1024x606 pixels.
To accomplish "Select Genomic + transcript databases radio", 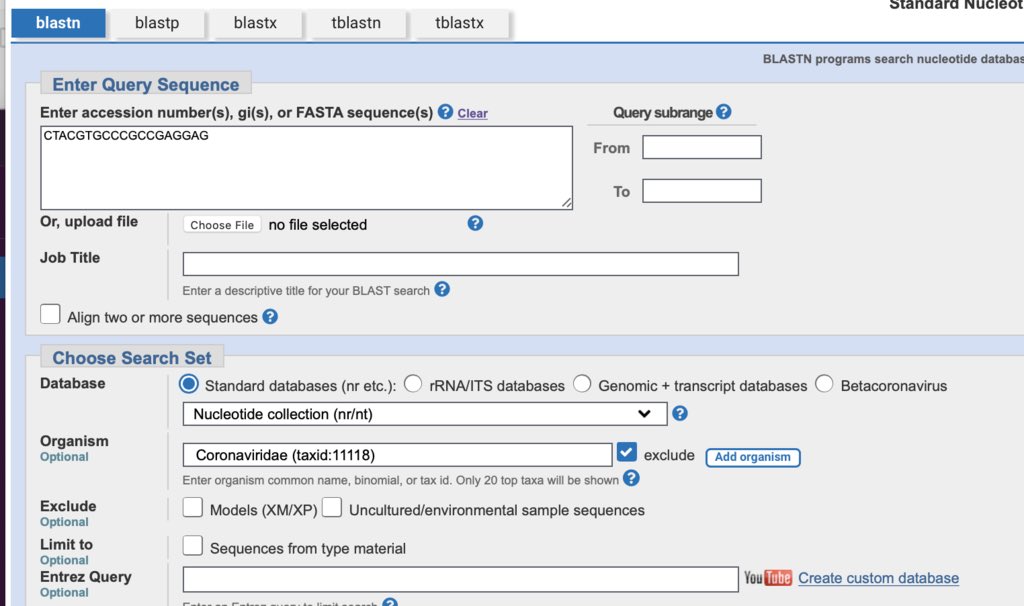I will (582, 384).
